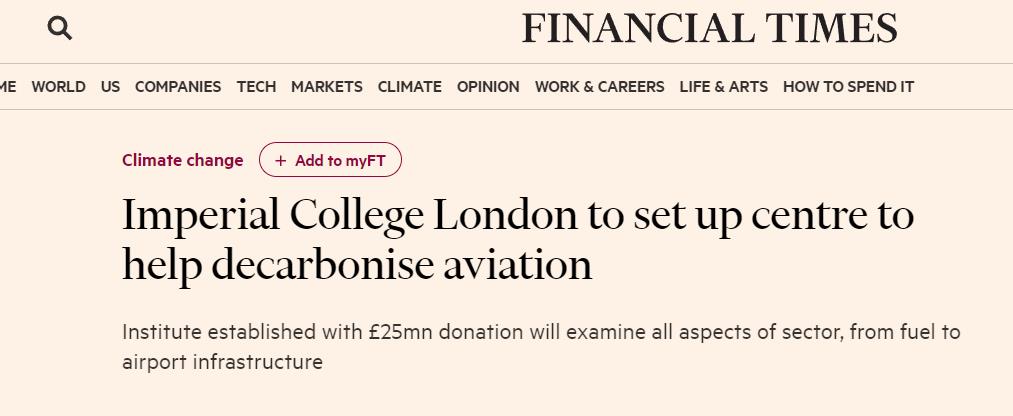The height and width of the screenshot is (416, 1013).
Task: Click the partially visible Home nav item
Action: click(x=8, y=87)
